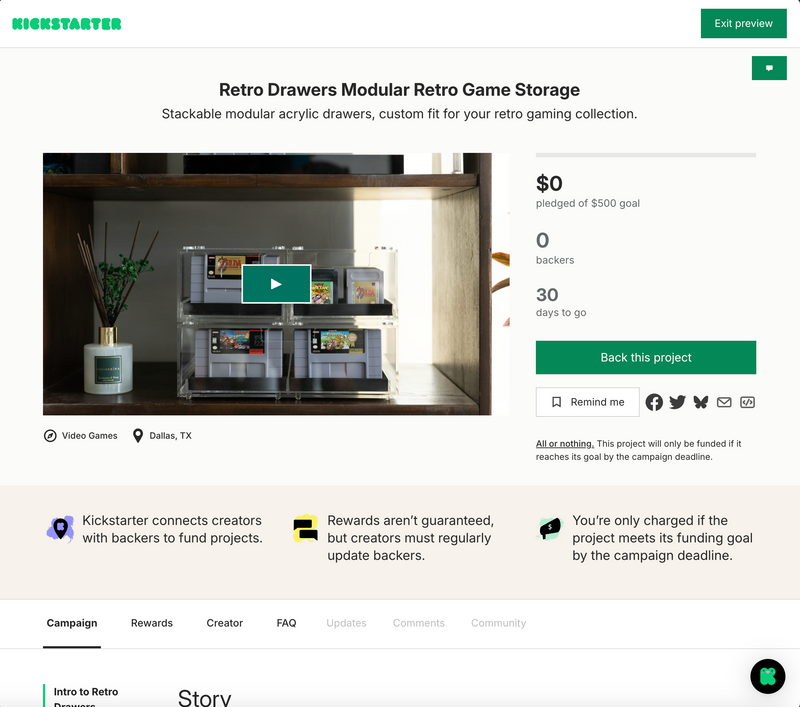Open the All or nothing link
The height and width of the screenshot is (707, 800).
(565, 444)
